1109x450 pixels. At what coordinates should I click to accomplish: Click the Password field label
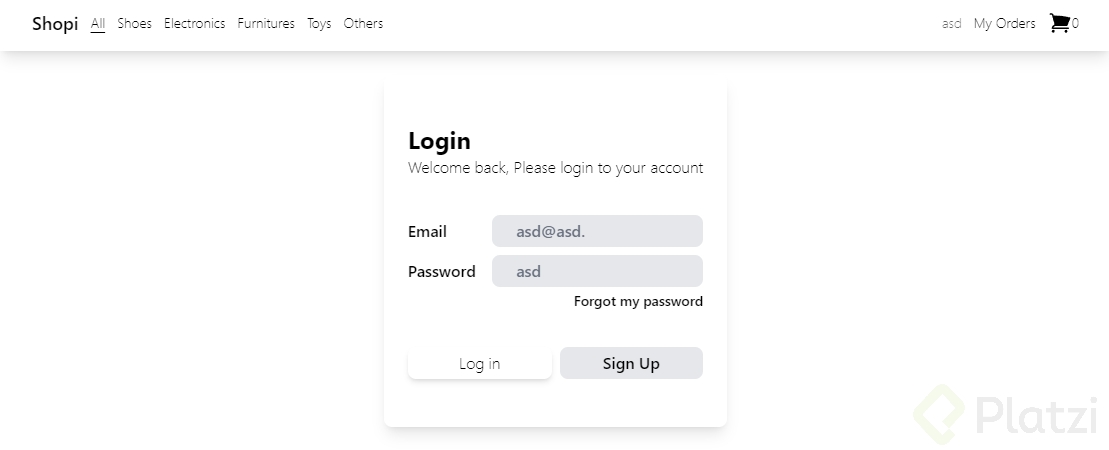441,272
